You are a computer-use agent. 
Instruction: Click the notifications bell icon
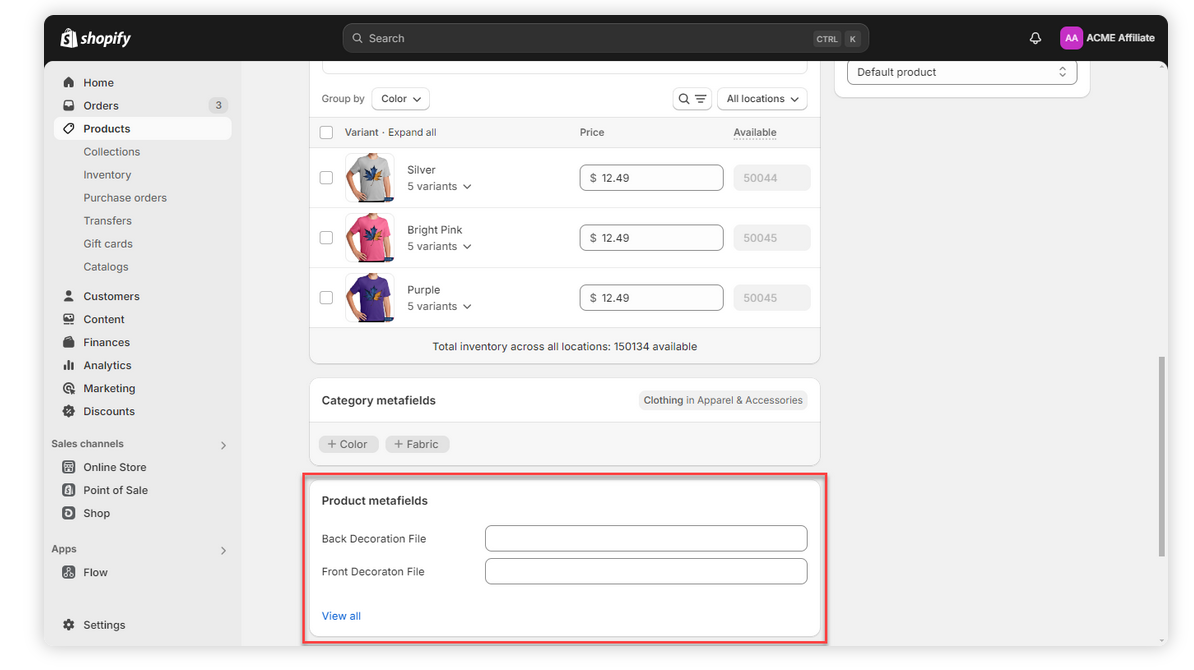[1035, 38]
